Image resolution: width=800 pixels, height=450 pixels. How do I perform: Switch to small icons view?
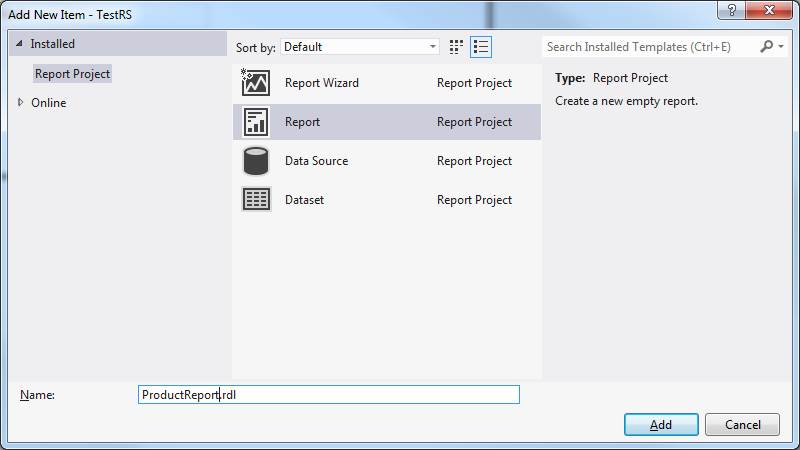click(457, 47)
